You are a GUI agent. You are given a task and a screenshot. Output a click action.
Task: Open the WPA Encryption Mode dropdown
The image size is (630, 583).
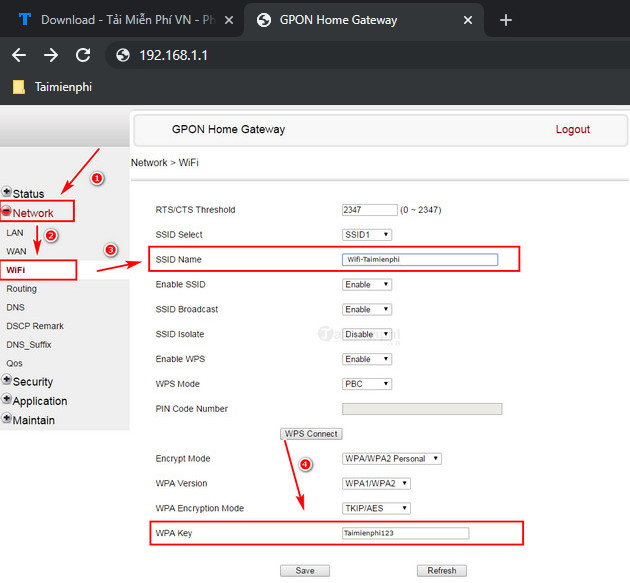click(376, 508)
